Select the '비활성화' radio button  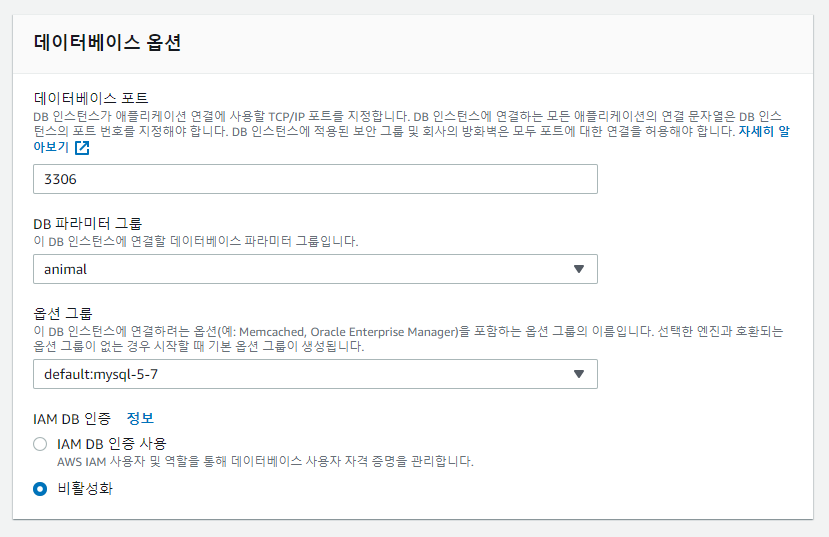tap(40, 489)
